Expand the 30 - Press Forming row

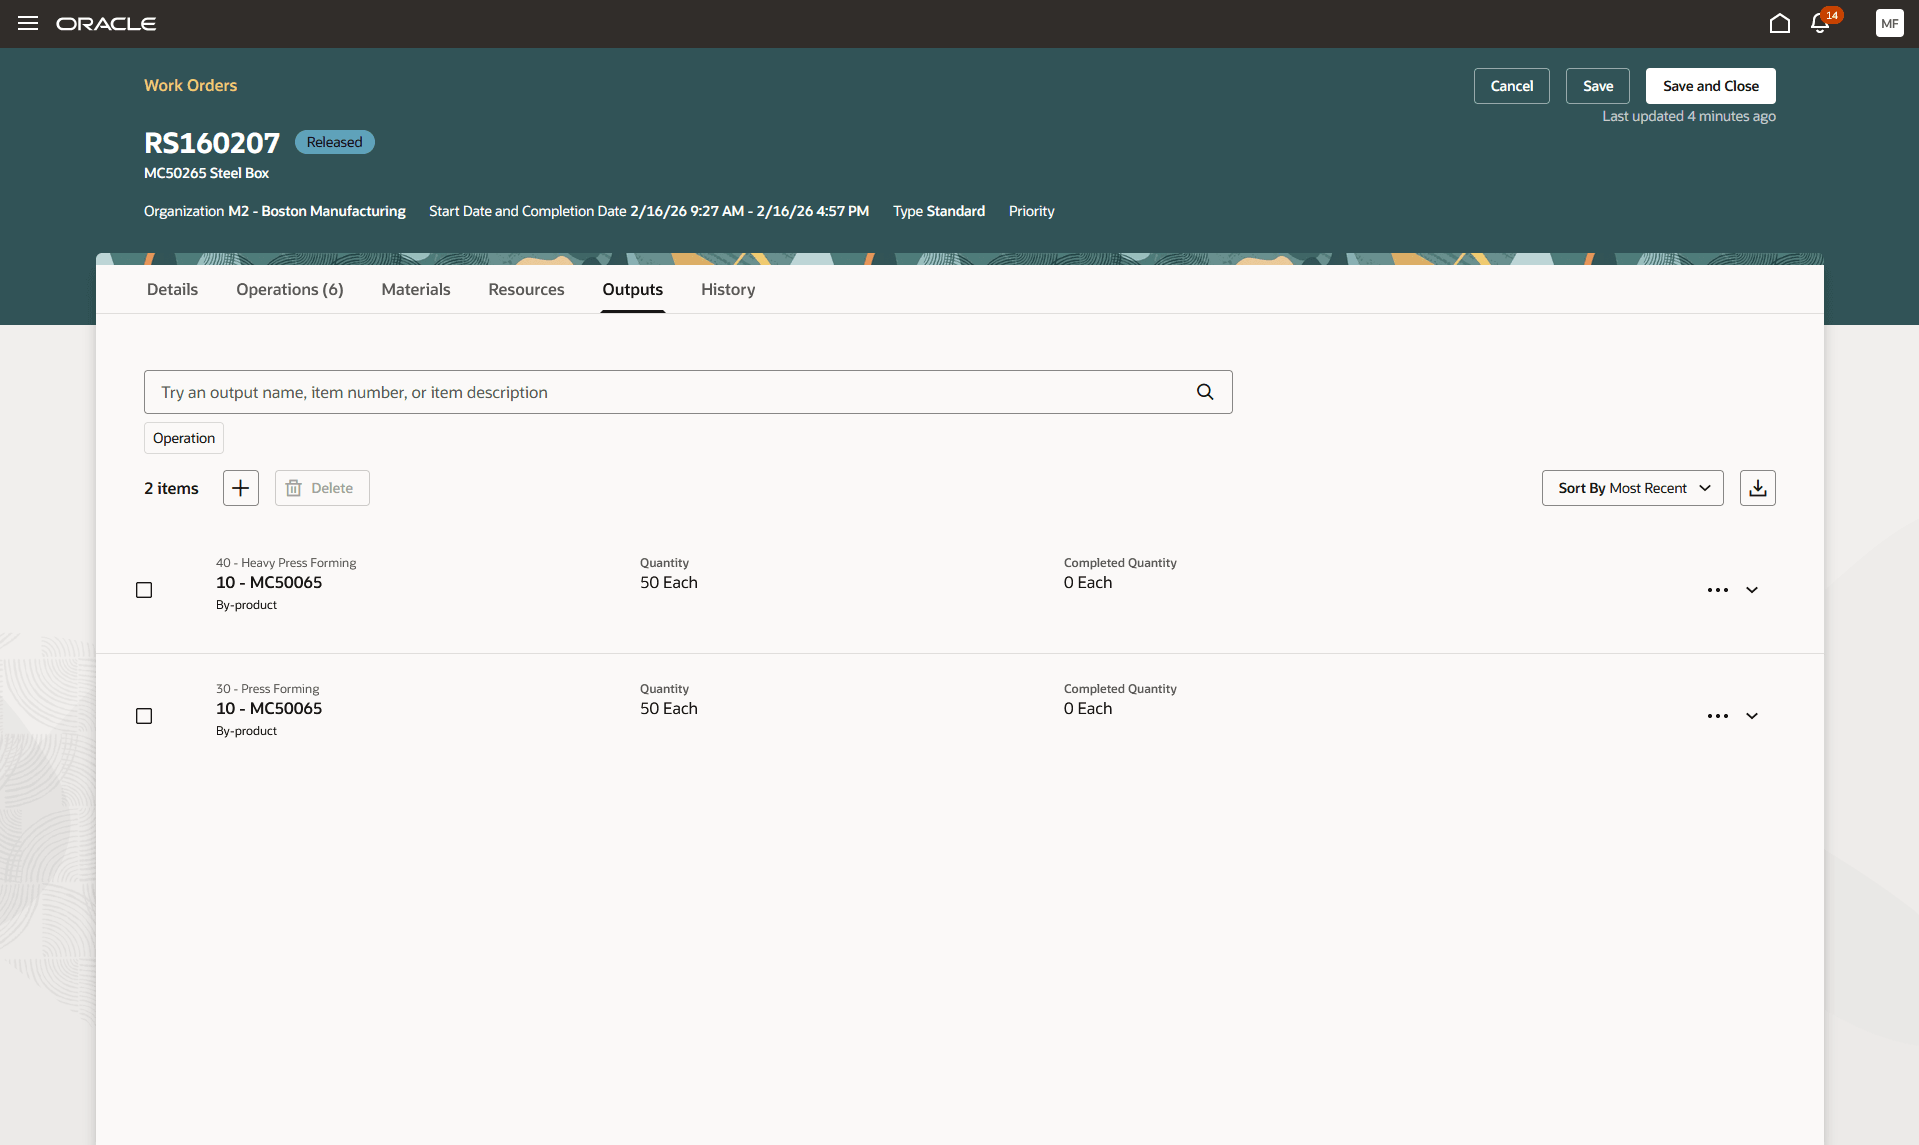tap(1752, 716)
